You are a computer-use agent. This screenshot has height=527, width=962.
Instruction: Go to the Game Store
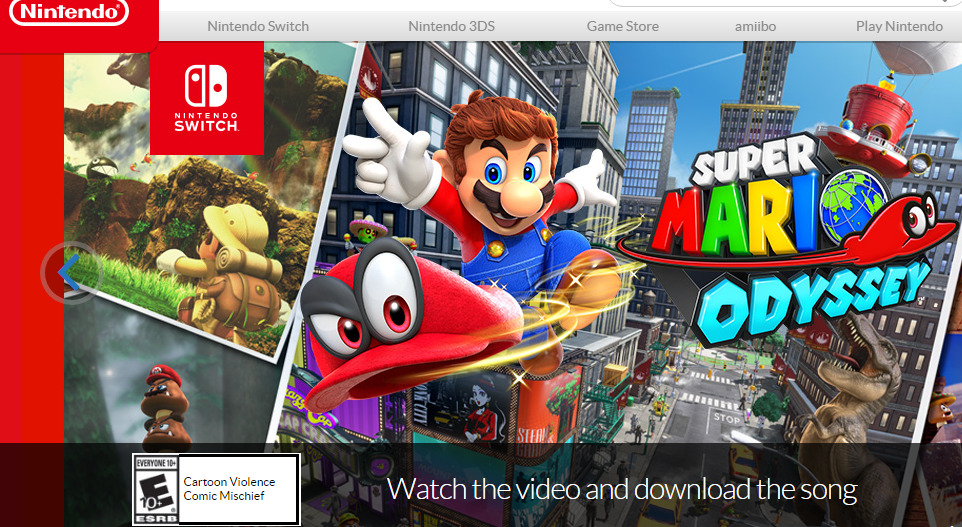point(623,26)
